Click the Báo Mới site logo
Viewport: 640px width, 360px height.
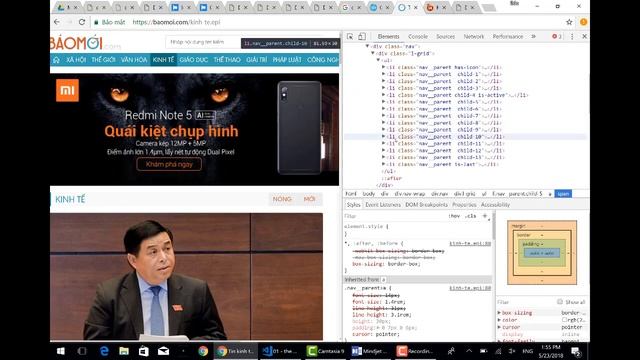(x=86, y=42)
